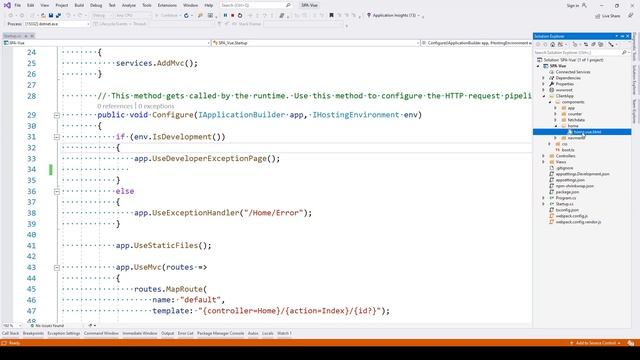
Task: Click the Pause (Break All) debug icon
Action: point(225,16)
